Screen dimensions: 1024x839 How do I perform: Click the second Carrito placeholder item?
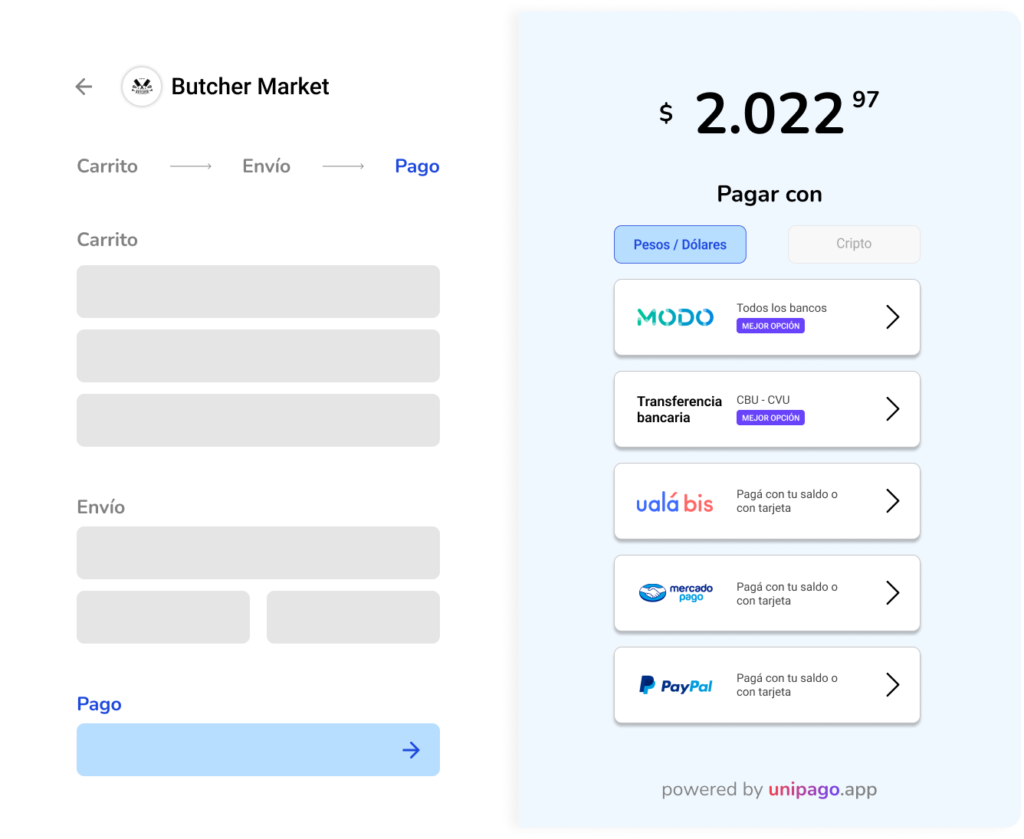point(258,356)
